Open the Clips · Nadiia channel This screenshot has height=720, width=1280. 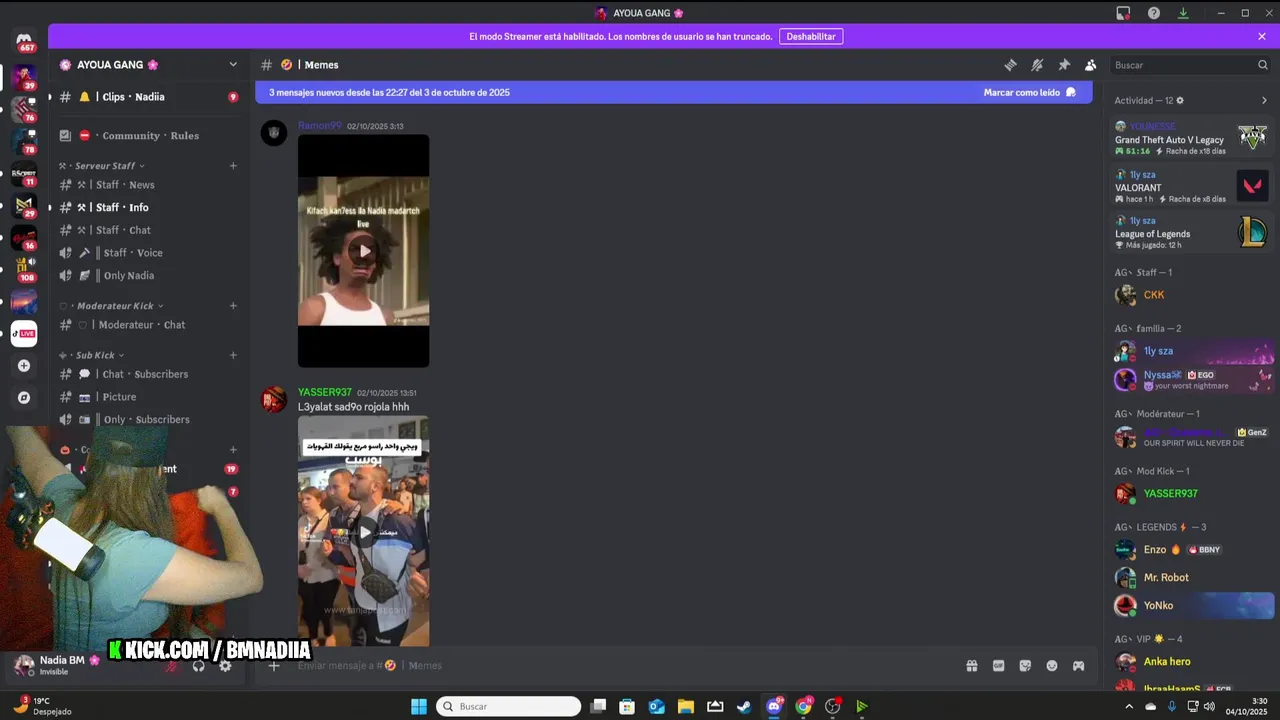click(149, 97)
